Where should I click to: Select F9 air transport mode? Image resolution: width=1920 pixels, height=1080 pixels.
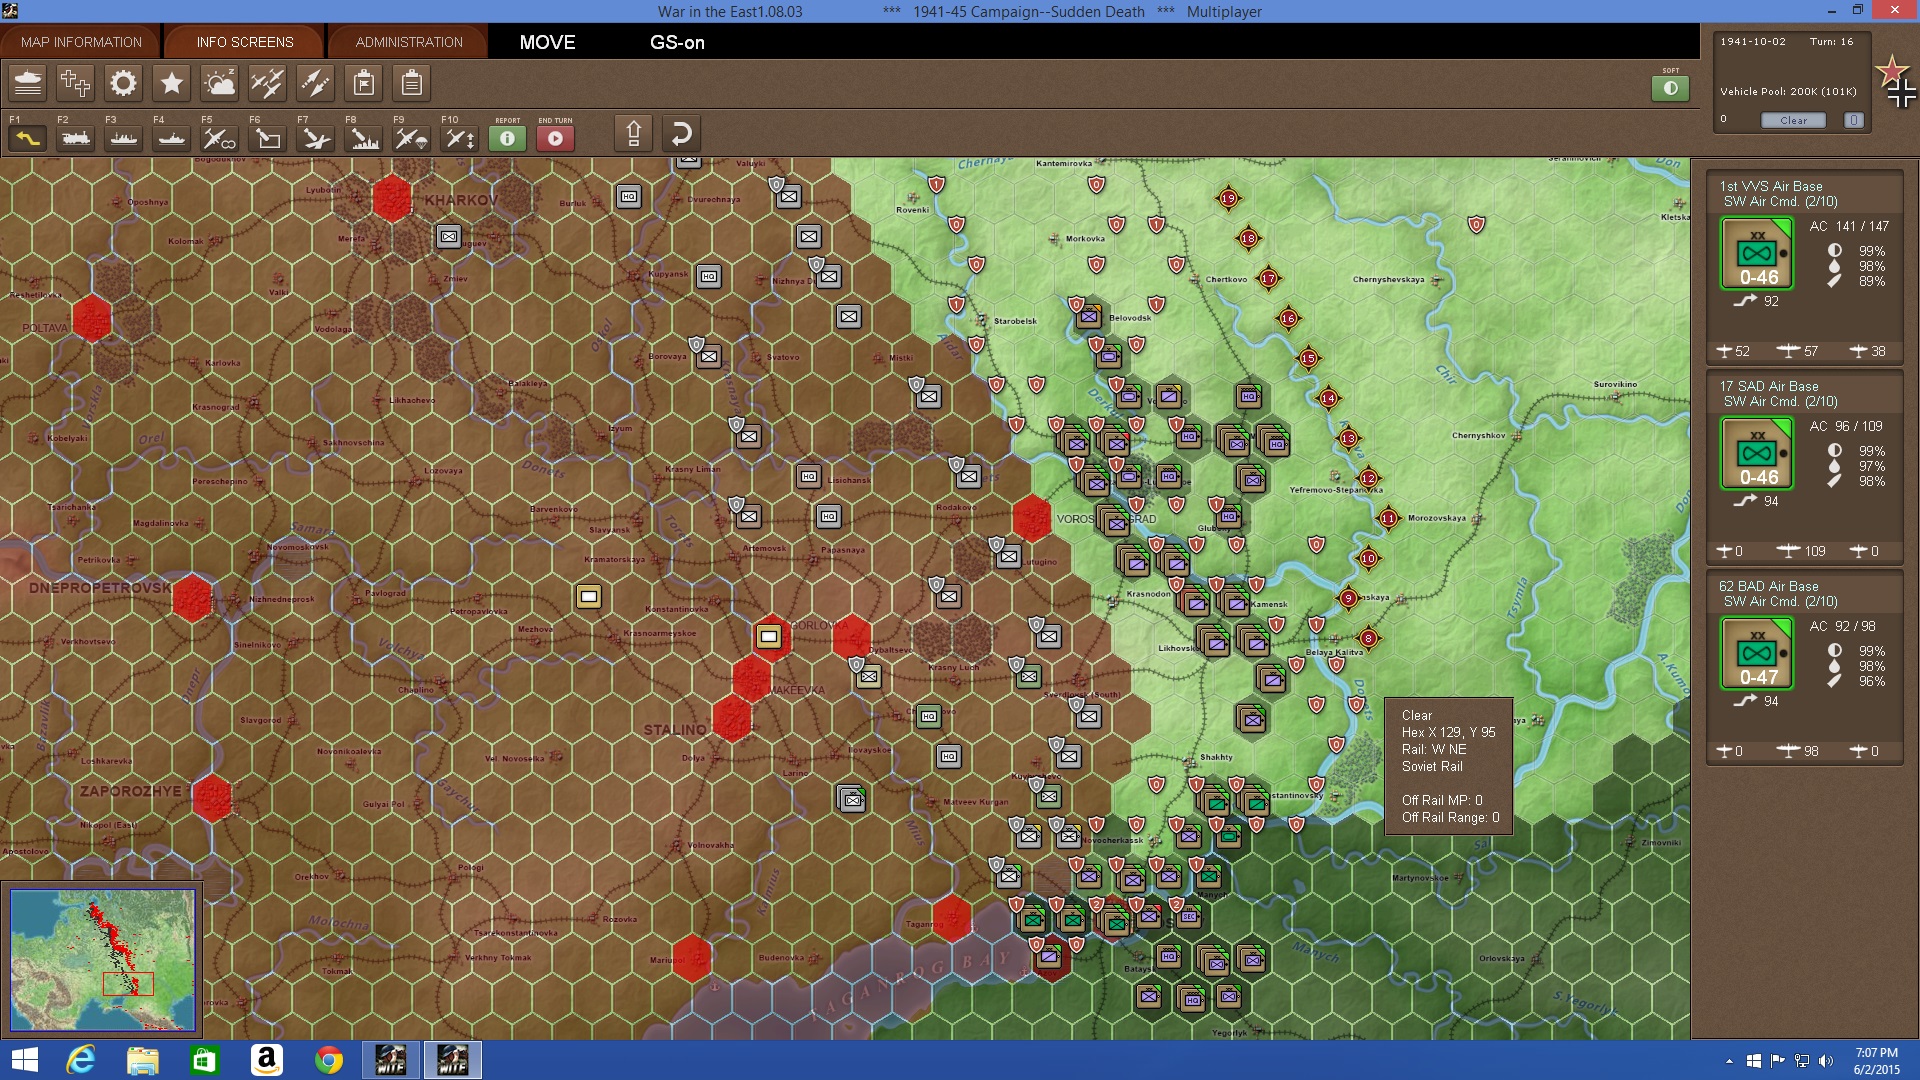coord(411,138)
